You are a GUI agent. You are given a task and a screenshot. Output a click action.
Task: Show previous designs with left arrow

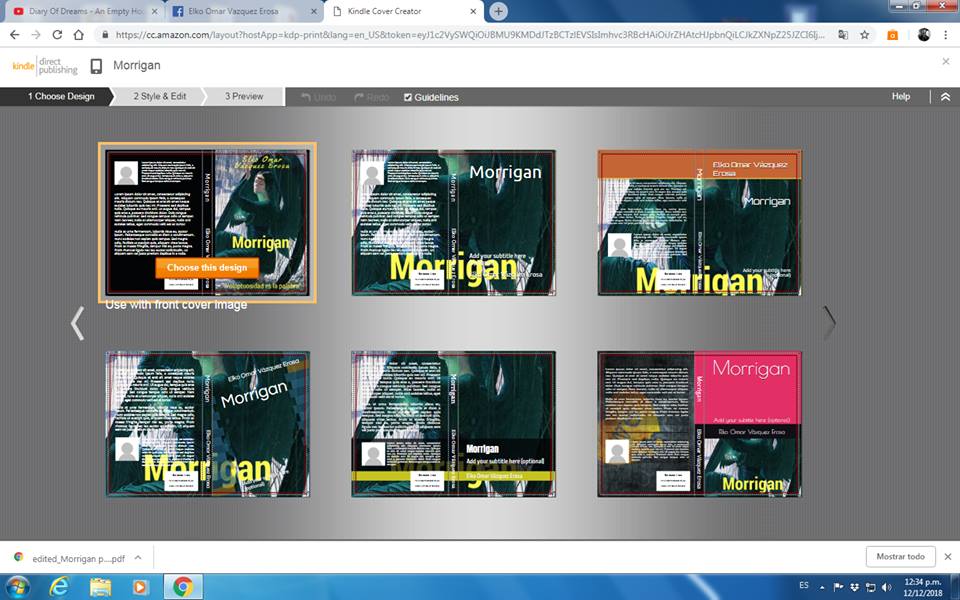77,322
